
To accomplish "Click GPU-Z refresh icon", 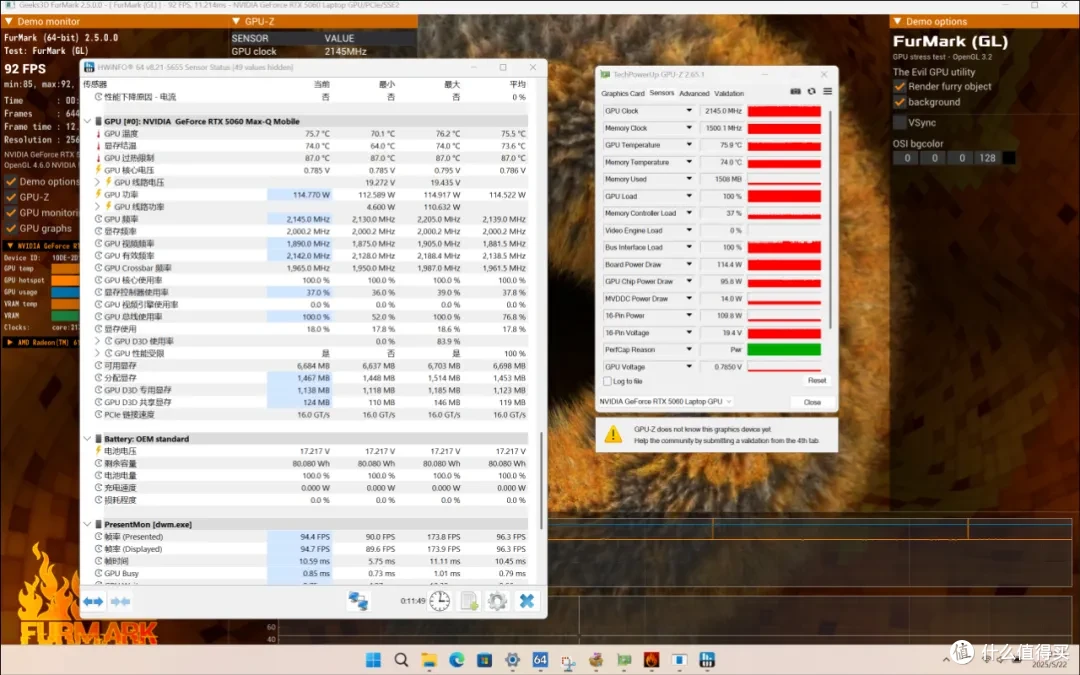I will [x=811, y=91].
